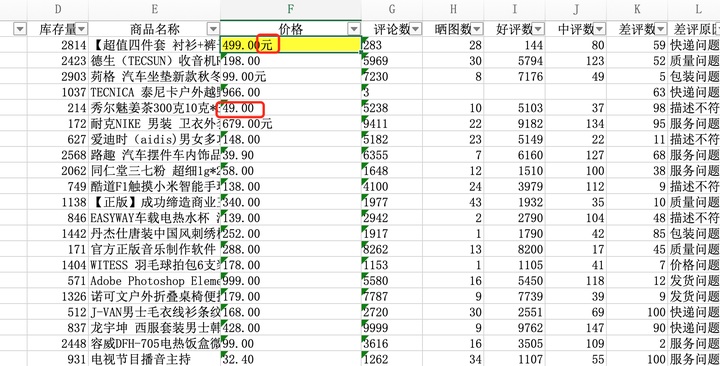Click stock cell 2814
The width and height of the screenshot is (720, 366).
[x=58, y=45]
